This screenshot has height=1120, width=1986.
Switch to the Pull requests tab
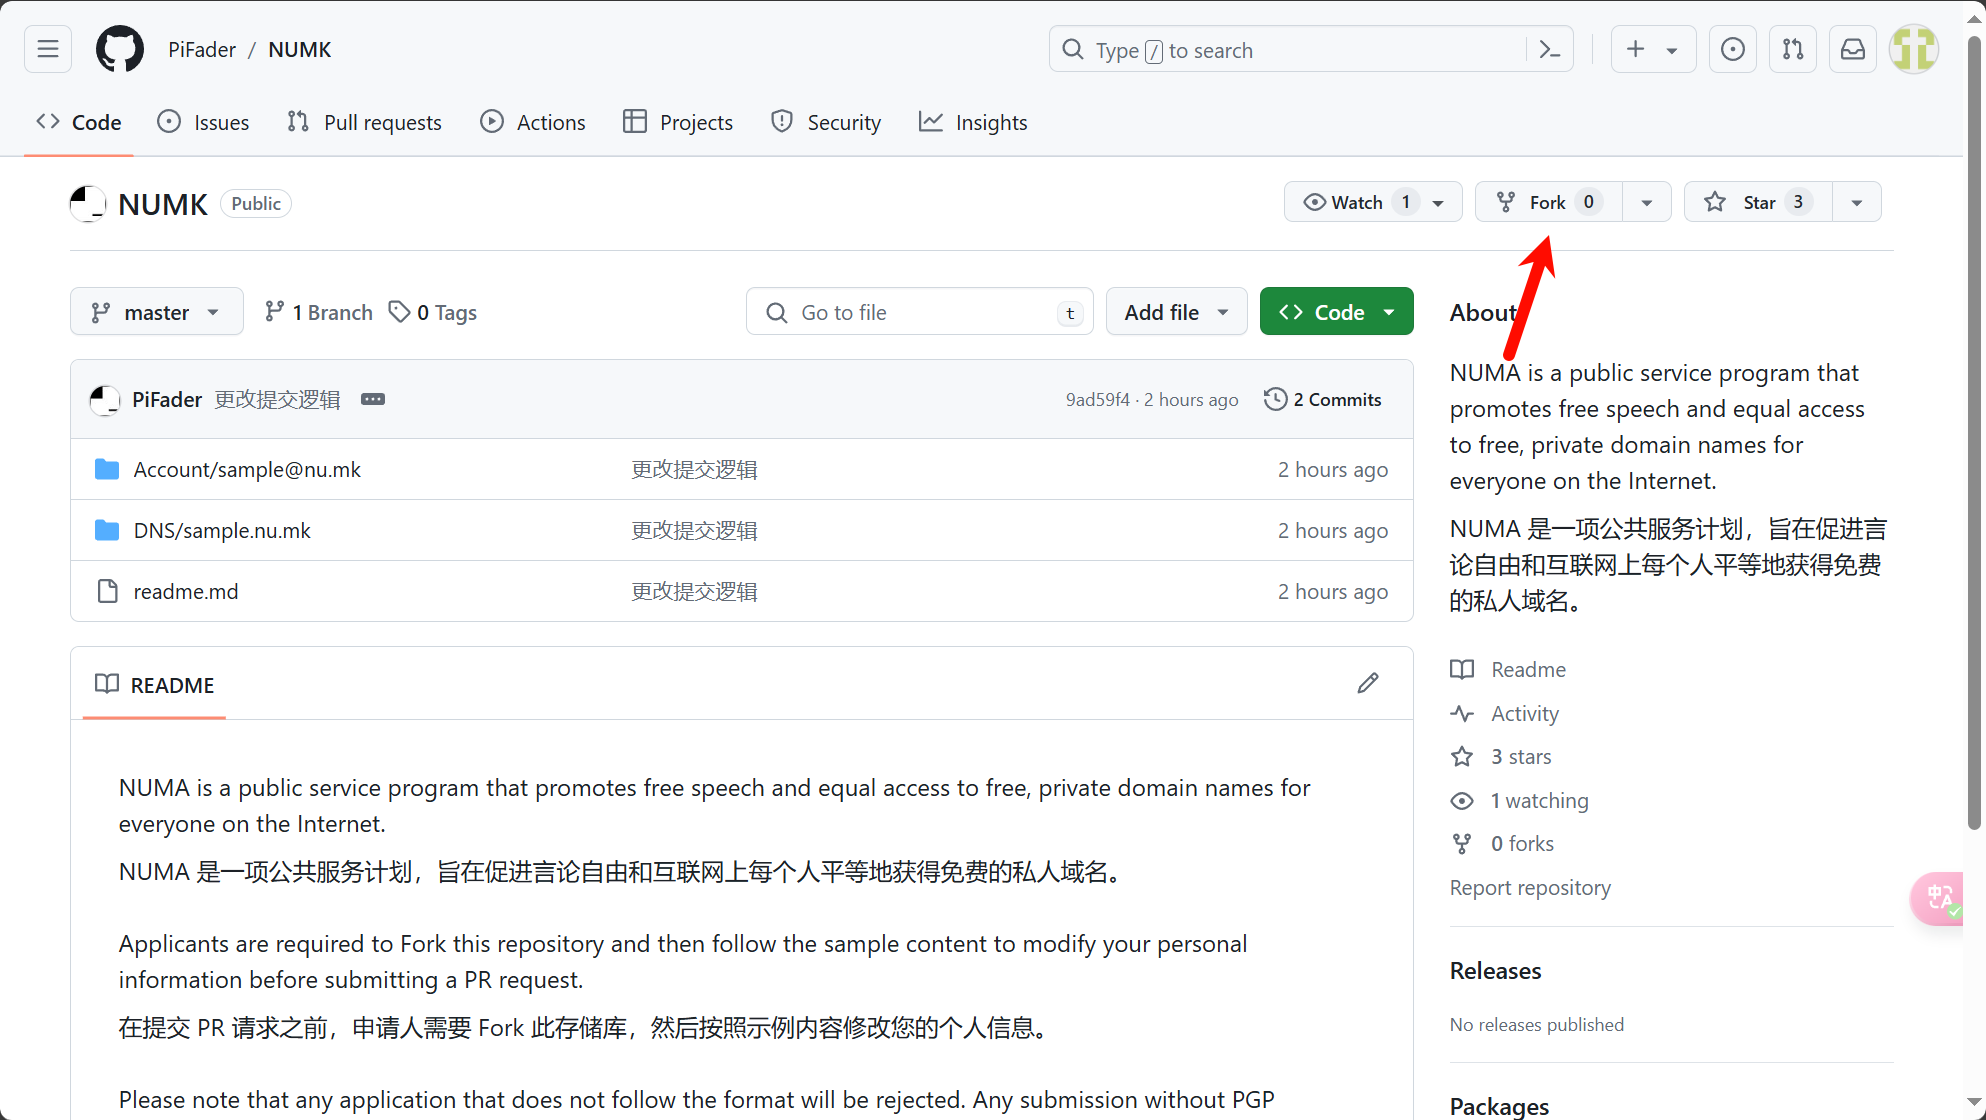(x=365, y=122)
